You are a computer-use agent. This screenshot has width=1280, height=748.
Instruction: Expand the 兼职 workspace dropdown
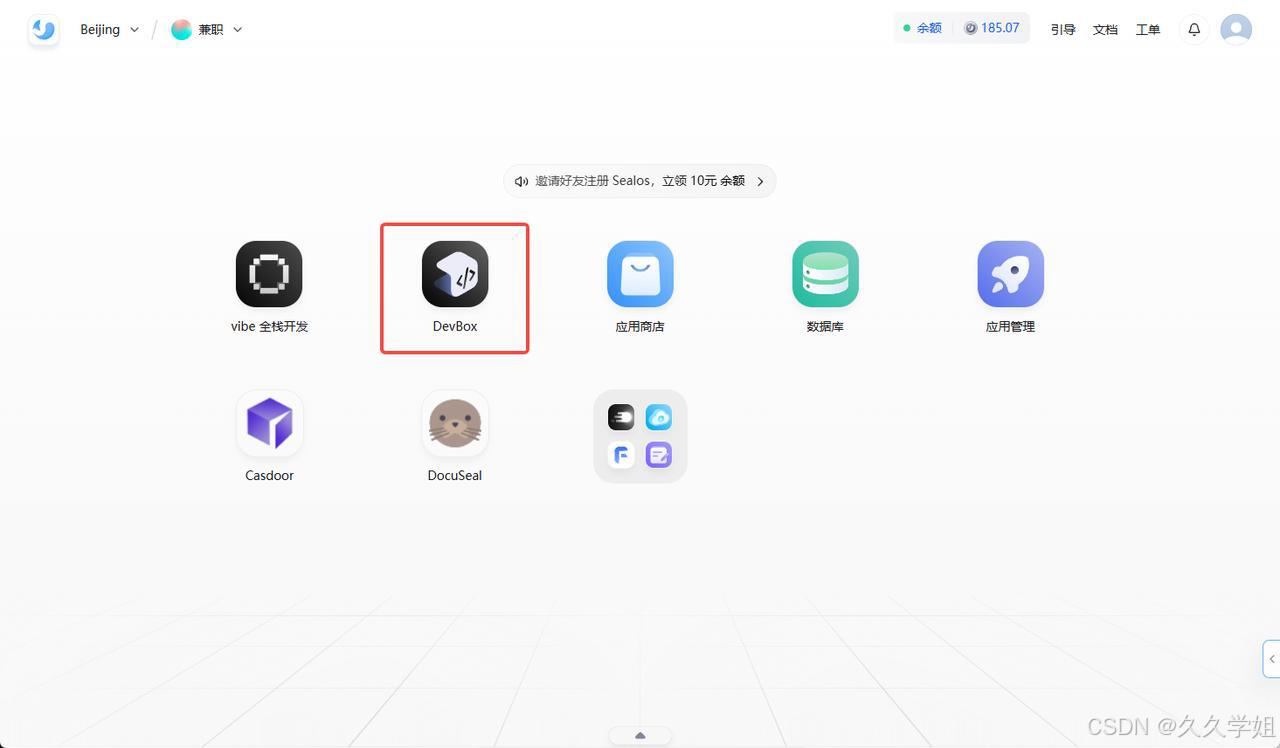click(237, 30)
